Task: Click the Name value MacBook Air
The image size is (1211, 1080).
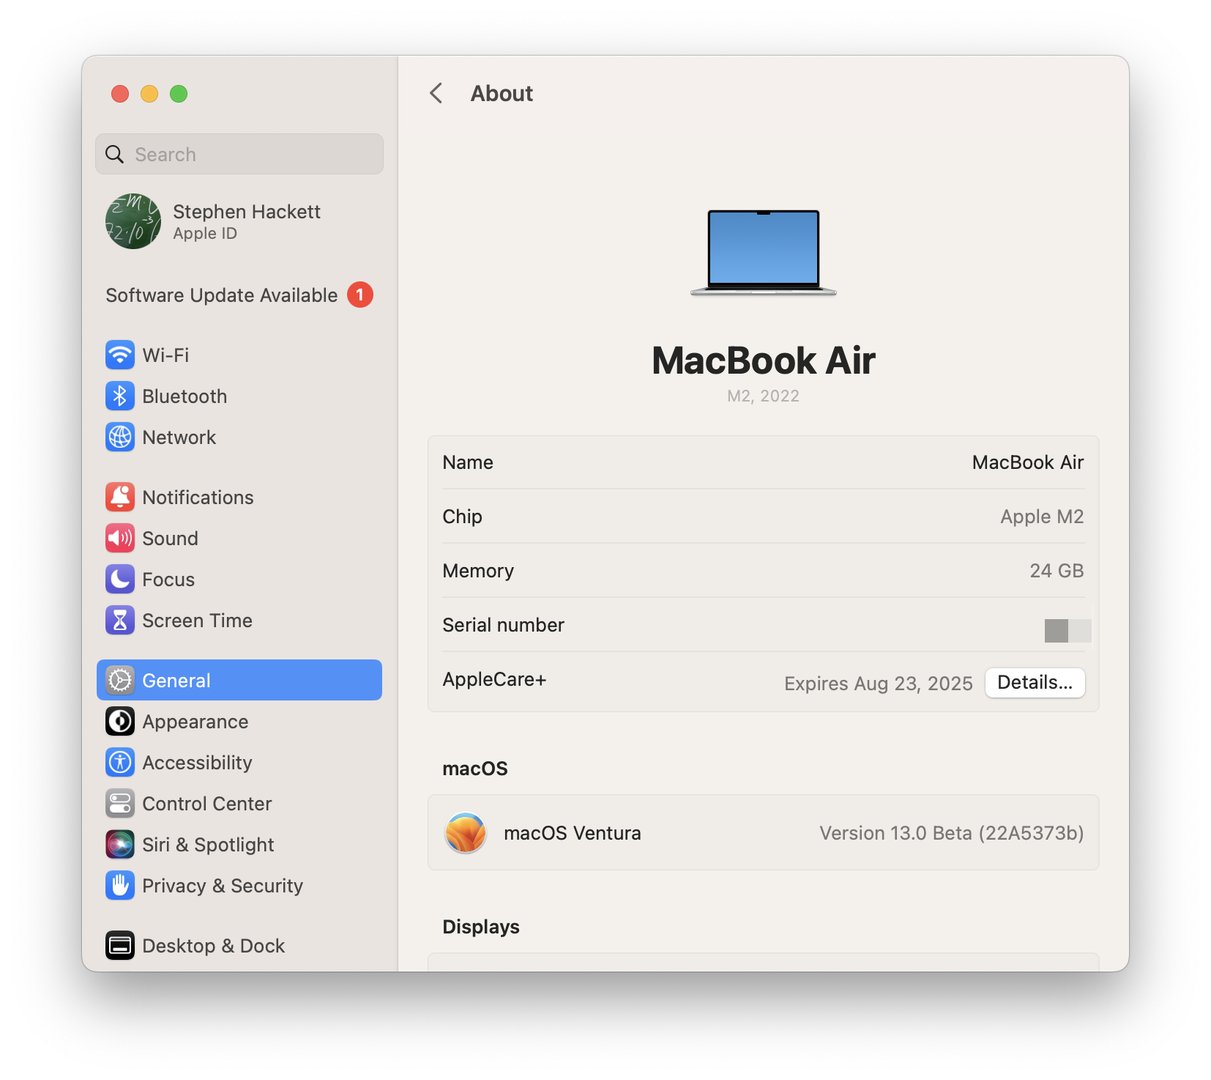Action: 1028,462
